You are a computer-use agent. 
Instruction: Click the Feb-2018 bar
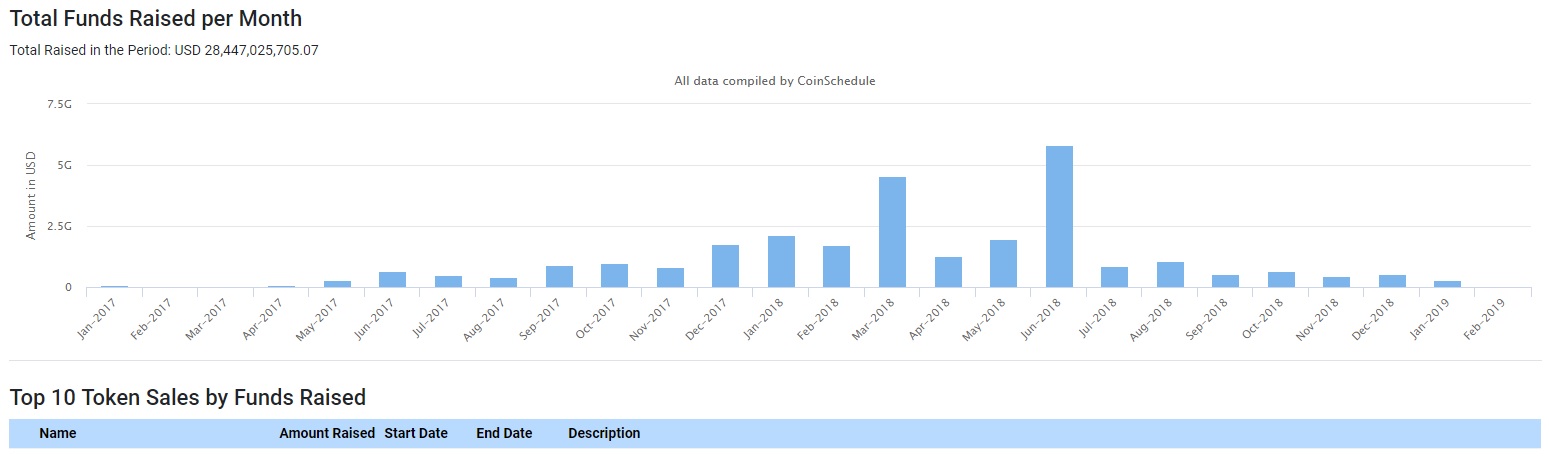[836, 267]
